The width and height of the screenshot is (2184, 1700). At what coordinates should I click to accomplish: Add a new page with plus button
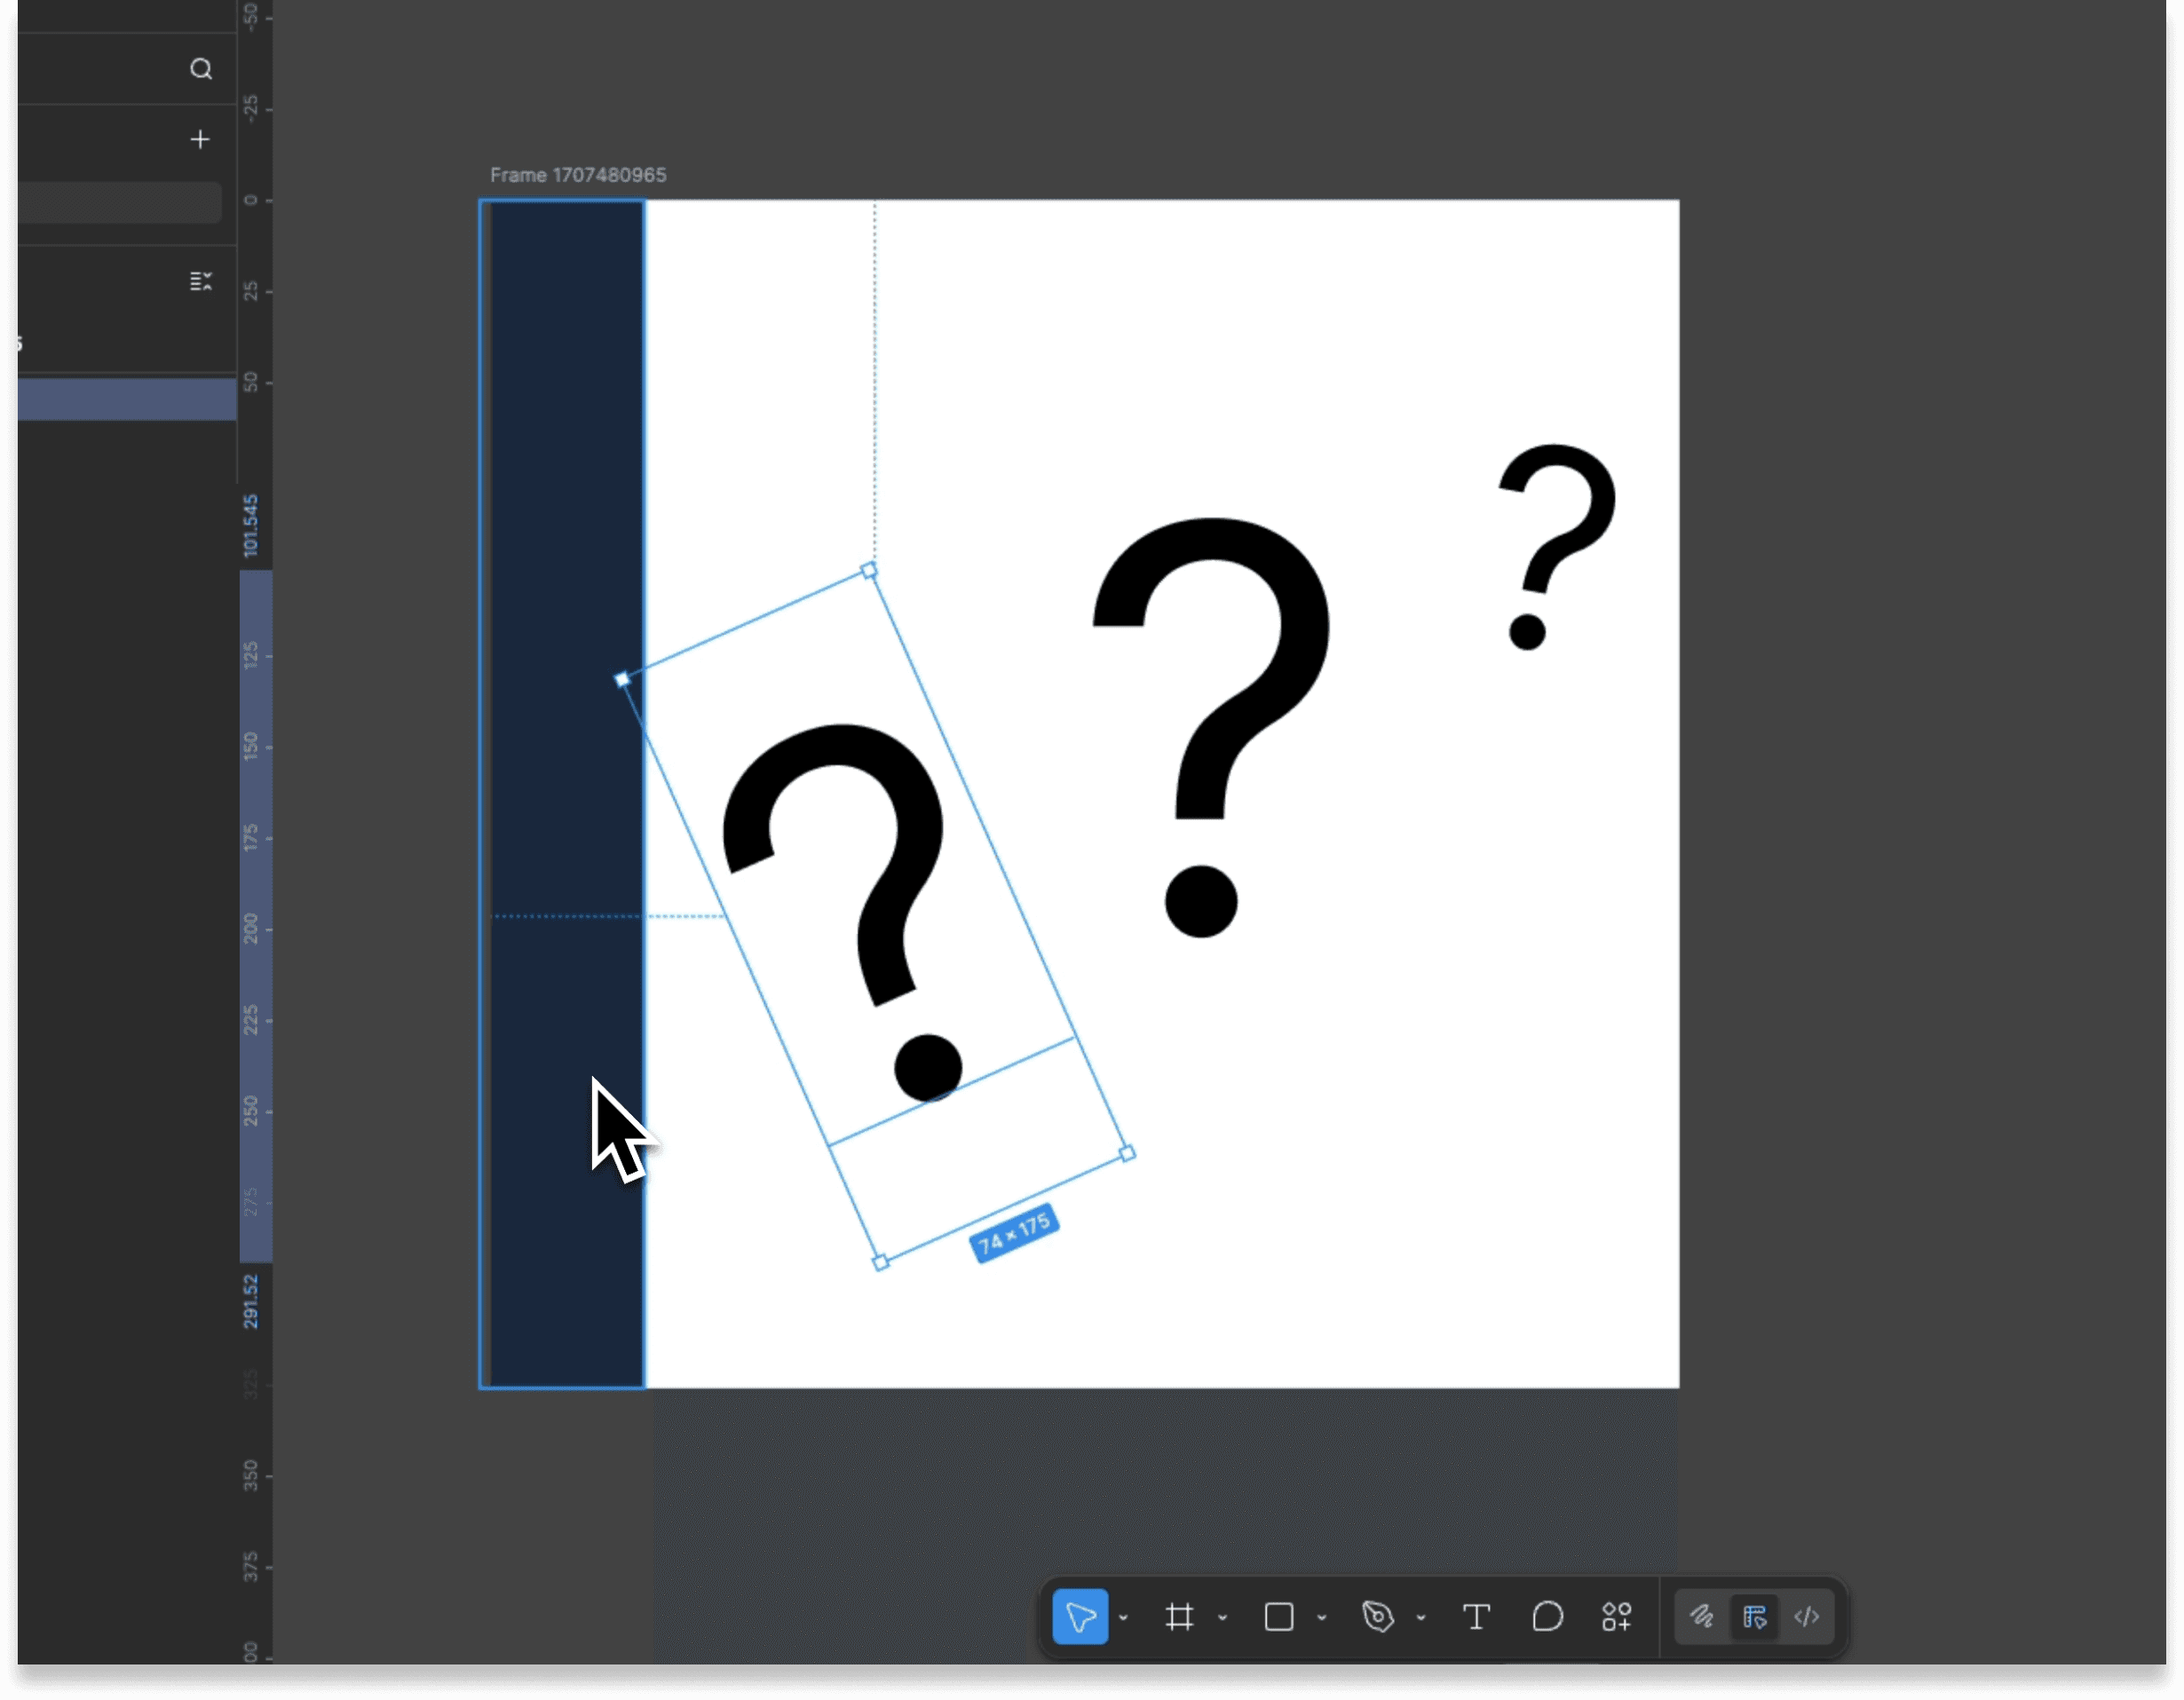tap(200, 139)
